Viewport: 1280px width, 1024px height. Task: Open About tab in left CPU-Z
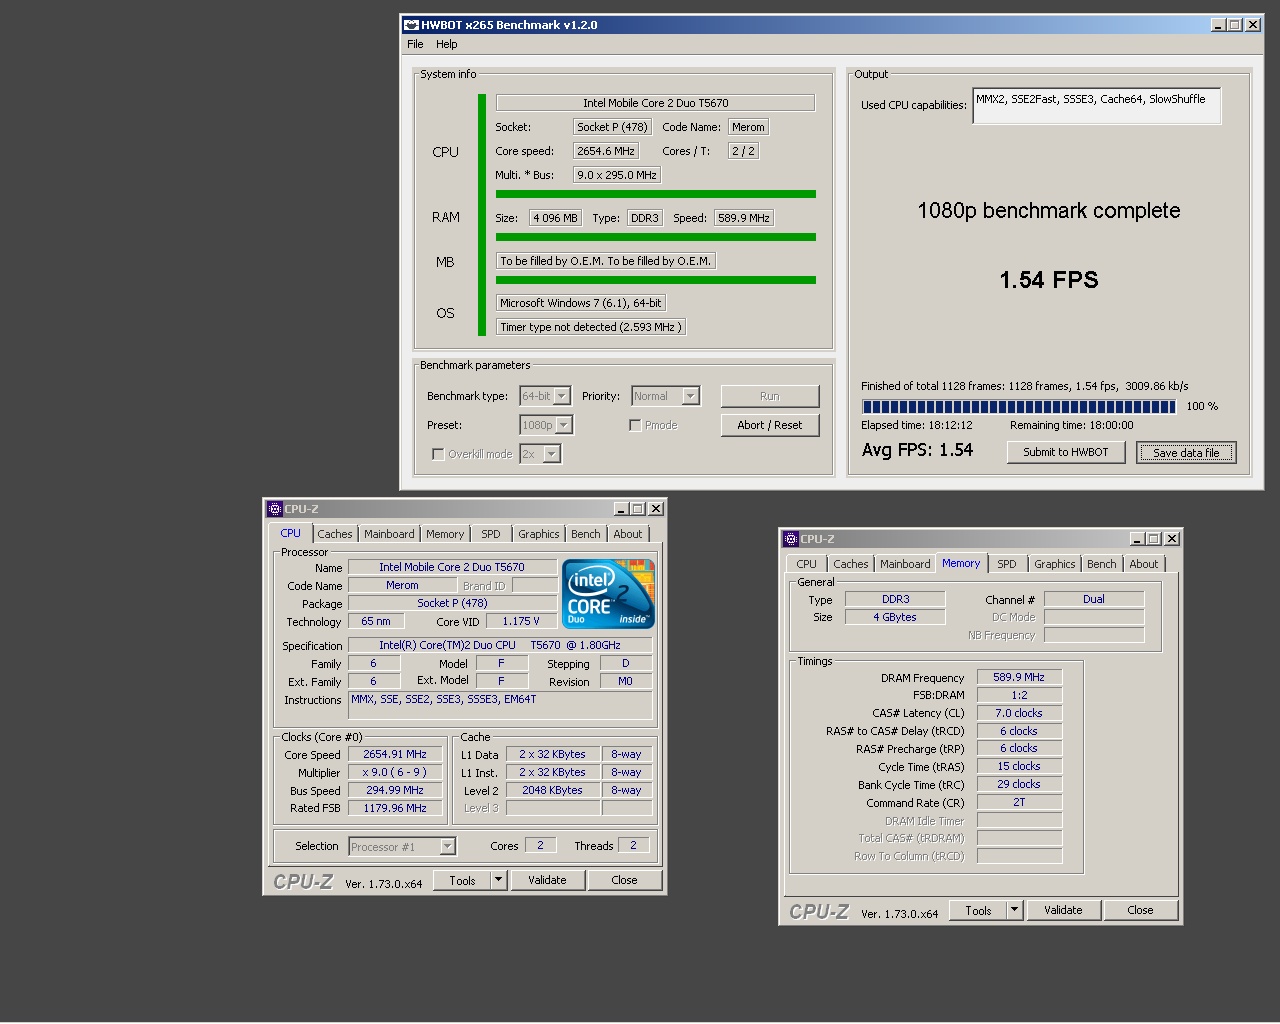tap(628, 534)
